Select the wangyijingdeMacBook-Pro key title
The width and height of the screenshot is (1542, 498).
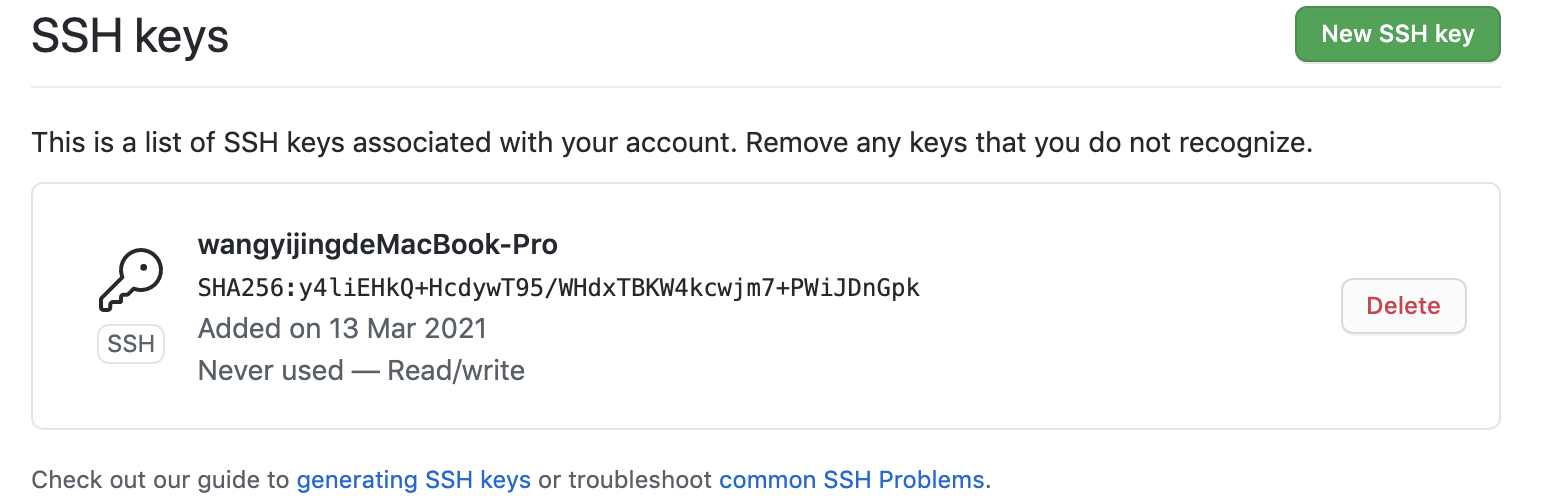pyautogui.click(x=378, y=245)
